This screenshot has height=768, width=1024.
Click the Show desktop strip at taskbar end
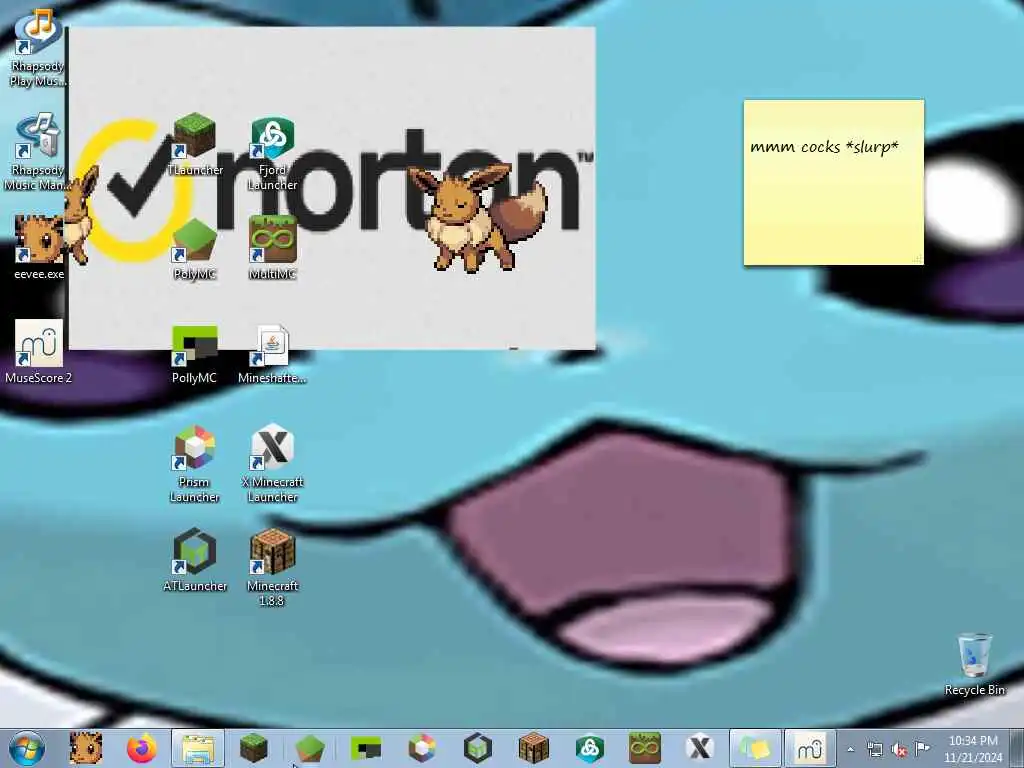(1017, 748)
